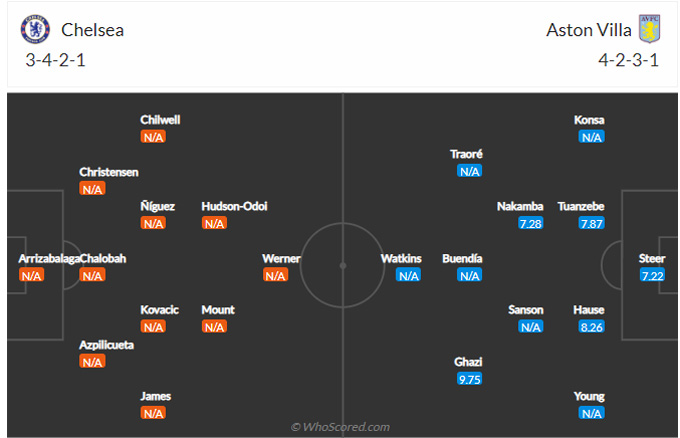Click Werner's orange N/A rating badge
The image size is (680, 438).
[275, 275]
